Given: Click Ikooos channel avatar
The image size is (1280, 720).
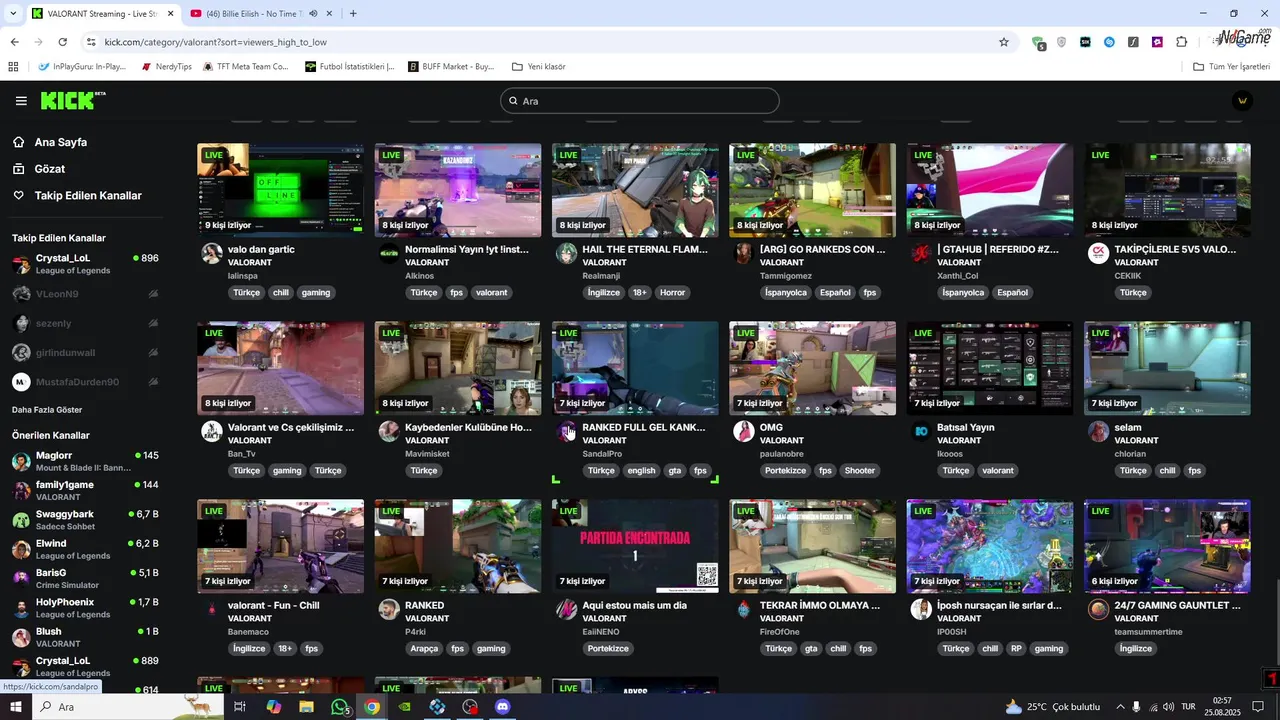Looking at the screenshot, I should pyautogui.click(x=921, y=431).
